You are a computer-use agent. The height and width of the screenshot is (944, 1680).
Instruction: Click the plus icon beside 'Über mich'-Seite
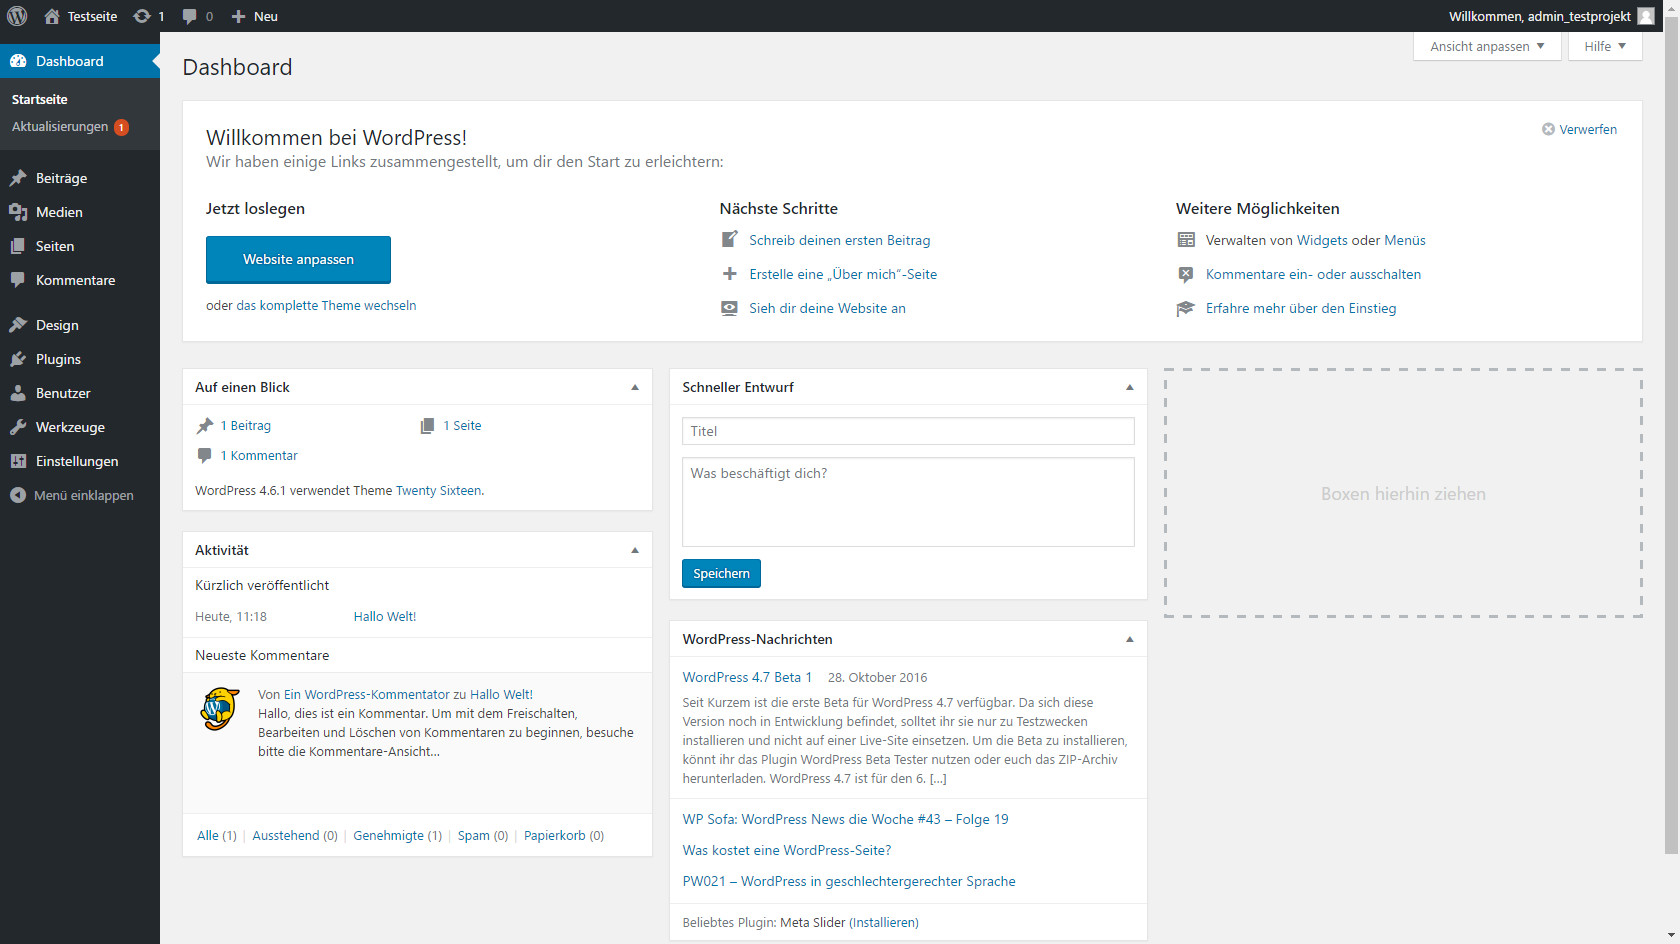(730, 274)
